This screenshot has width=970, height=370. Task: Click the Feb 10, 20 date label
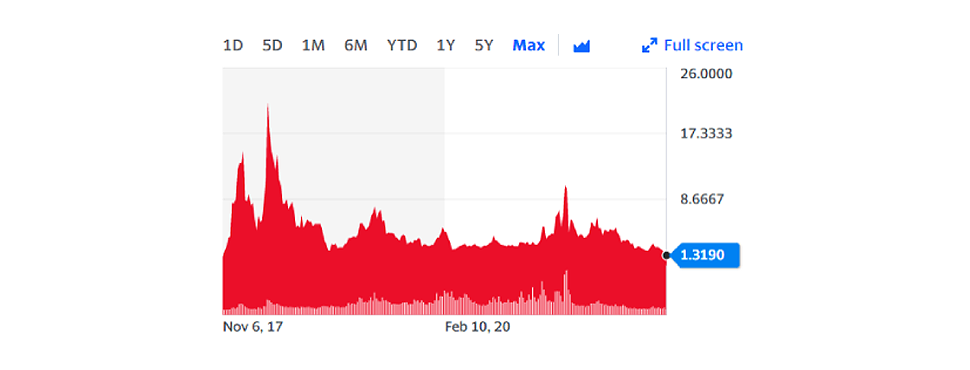click(x=478, y=327)
